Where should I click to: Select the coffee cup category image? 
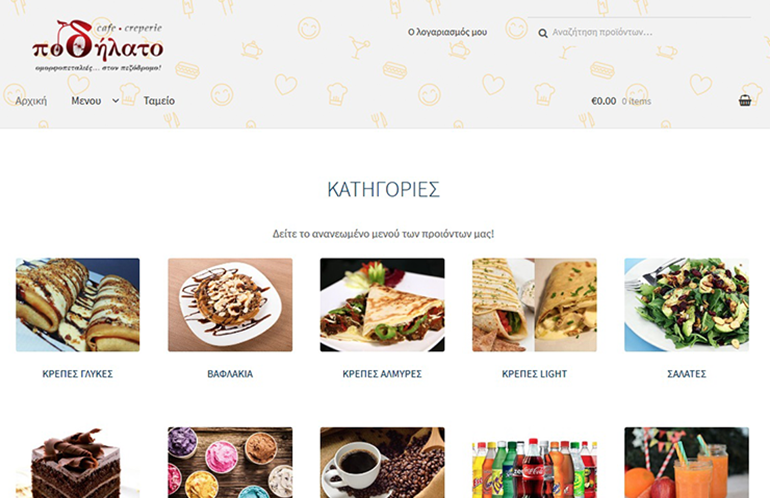(x=382, y=463)
